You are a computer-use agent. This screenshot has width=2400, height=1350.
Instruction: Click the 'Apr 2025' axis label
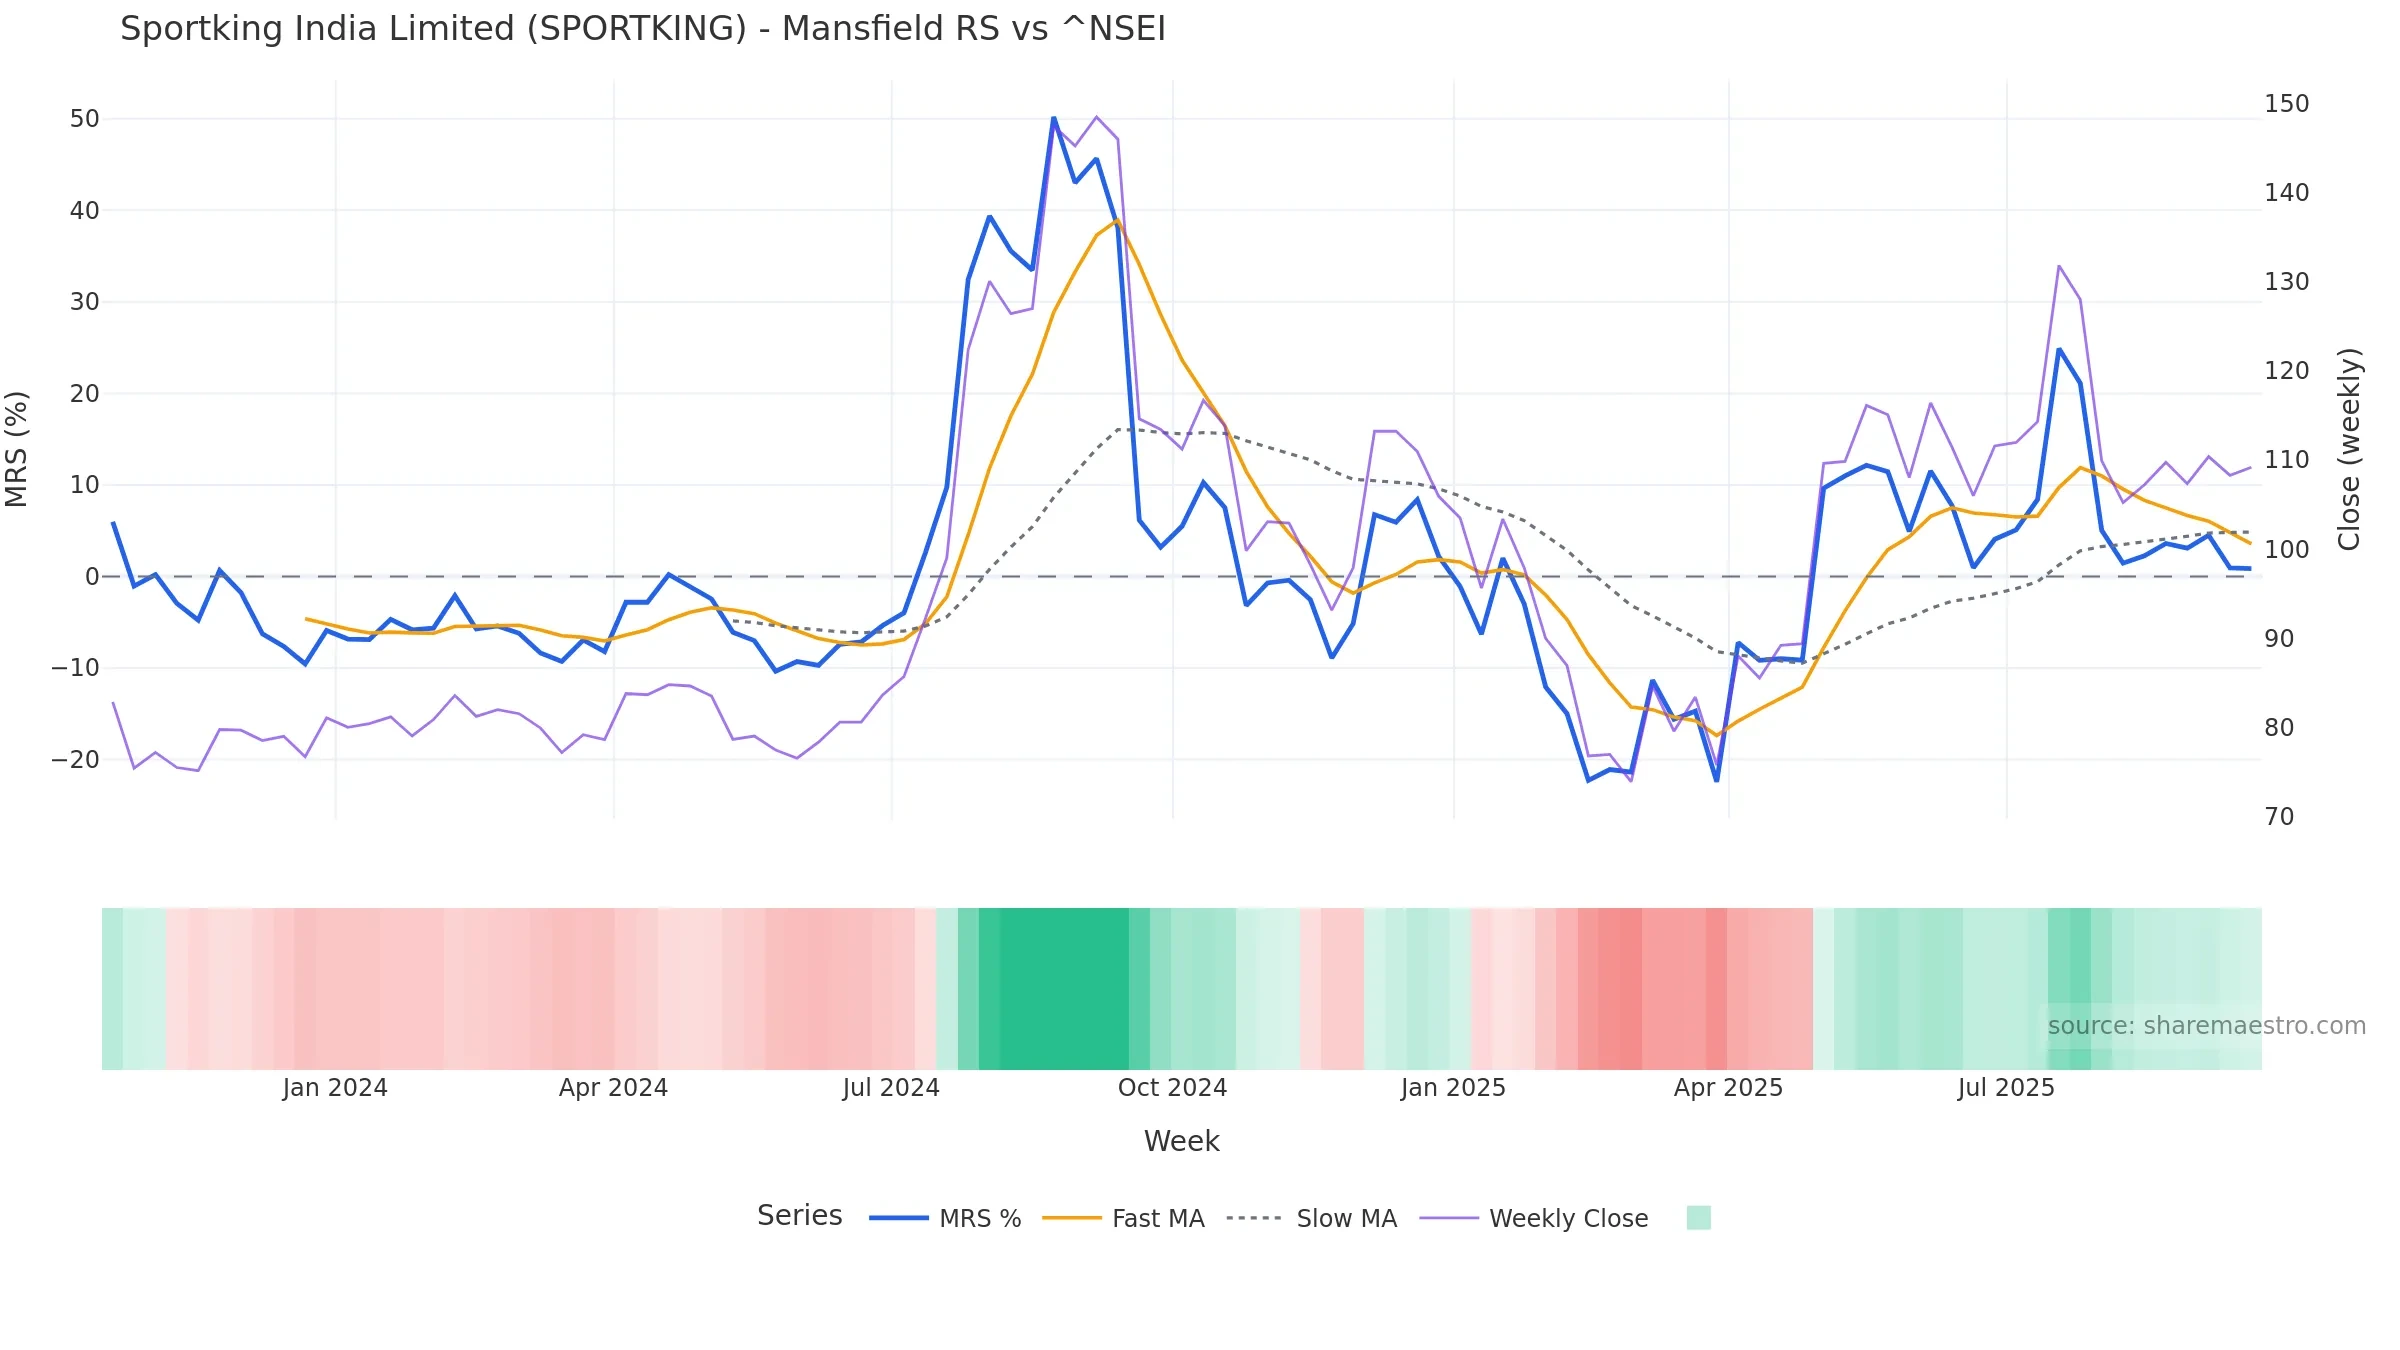coord(1728,1088)
